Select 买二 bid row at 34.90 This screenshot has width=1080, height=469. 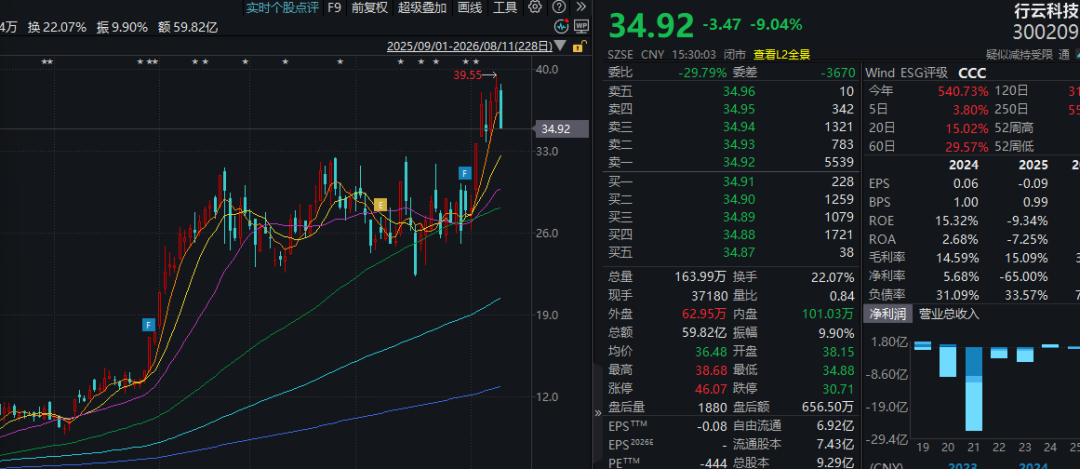pyautogui.click(x=731, y=200)
